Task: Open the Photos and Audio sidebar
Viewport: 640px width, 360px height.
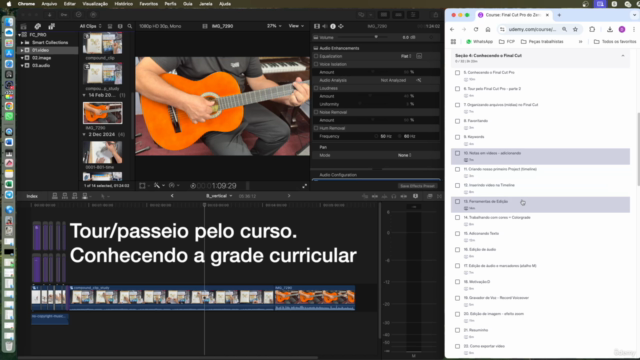Action: (x=38, y=26)
